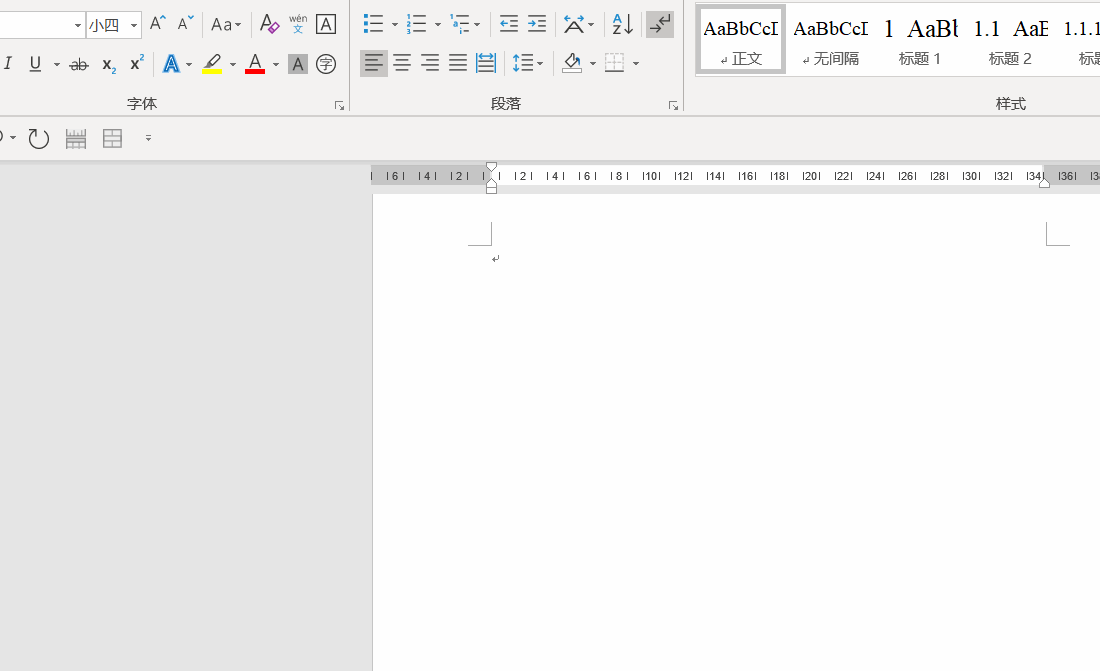Click the Text Effects glowing A icon
This screenshot has width=1100, height=671.
coord(170,65)
